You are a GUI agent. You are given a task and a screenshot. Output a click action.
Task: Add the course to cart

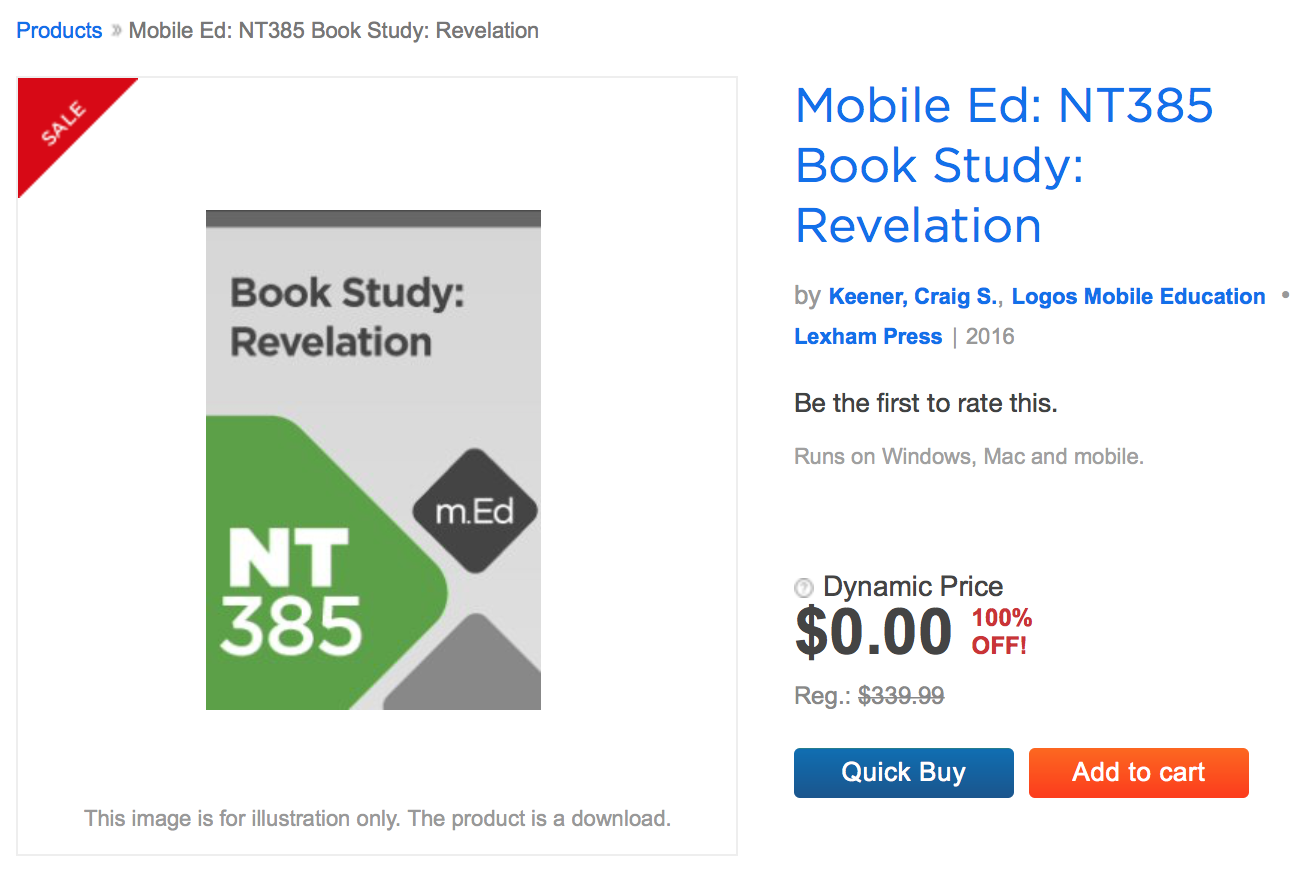[x=1139, y=773]
